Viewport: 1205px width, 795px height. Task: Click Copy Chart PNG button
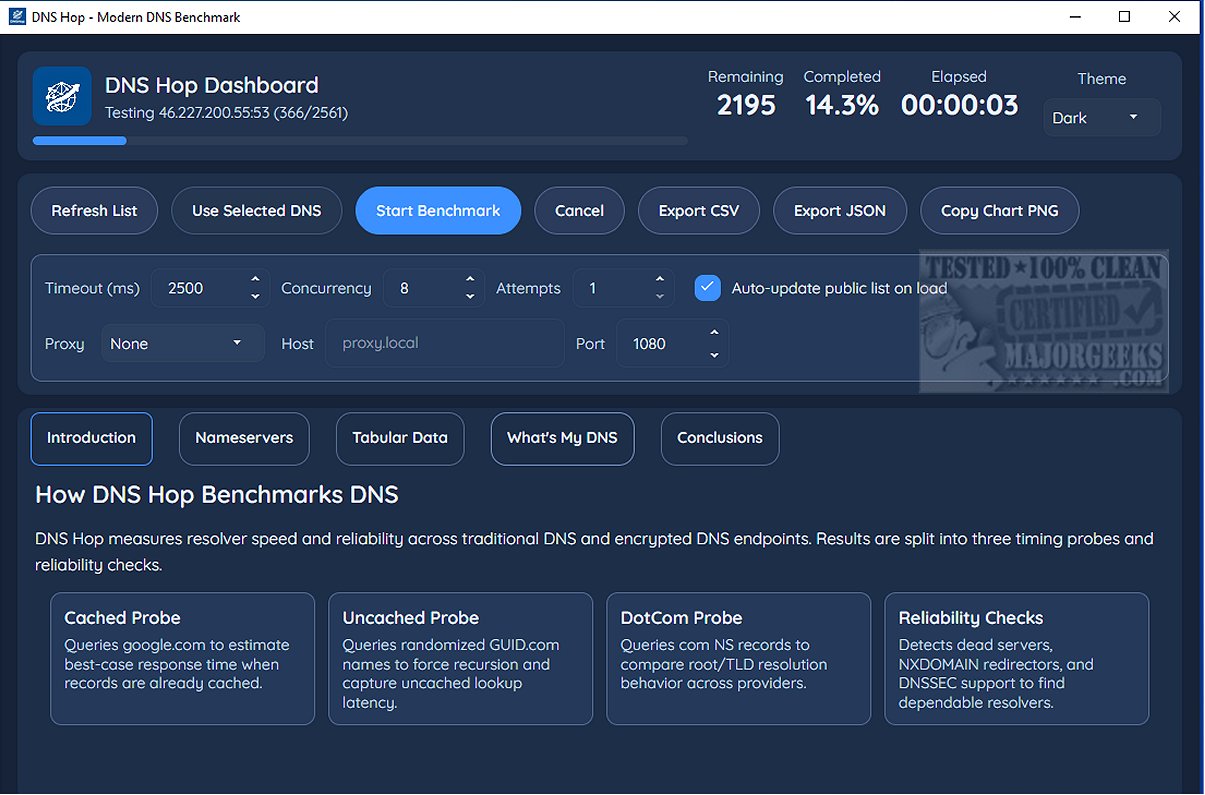pyautogui.click(x=999, y=211)
